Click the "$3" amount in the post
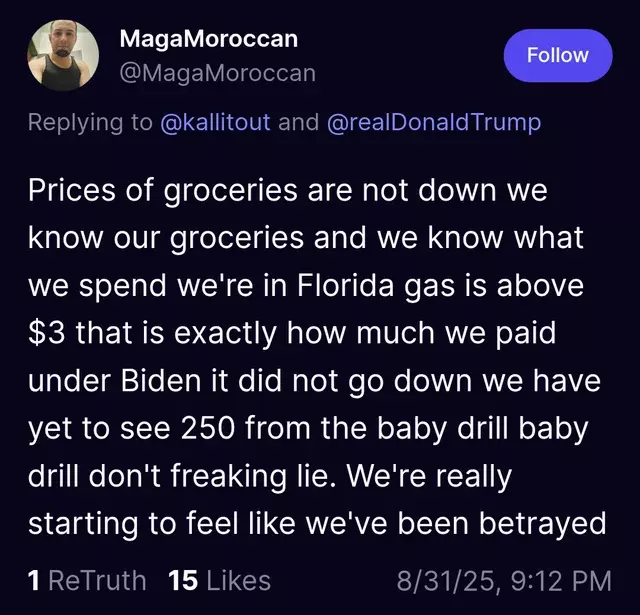This screenshot has width=640, height=615. point(47,333)
